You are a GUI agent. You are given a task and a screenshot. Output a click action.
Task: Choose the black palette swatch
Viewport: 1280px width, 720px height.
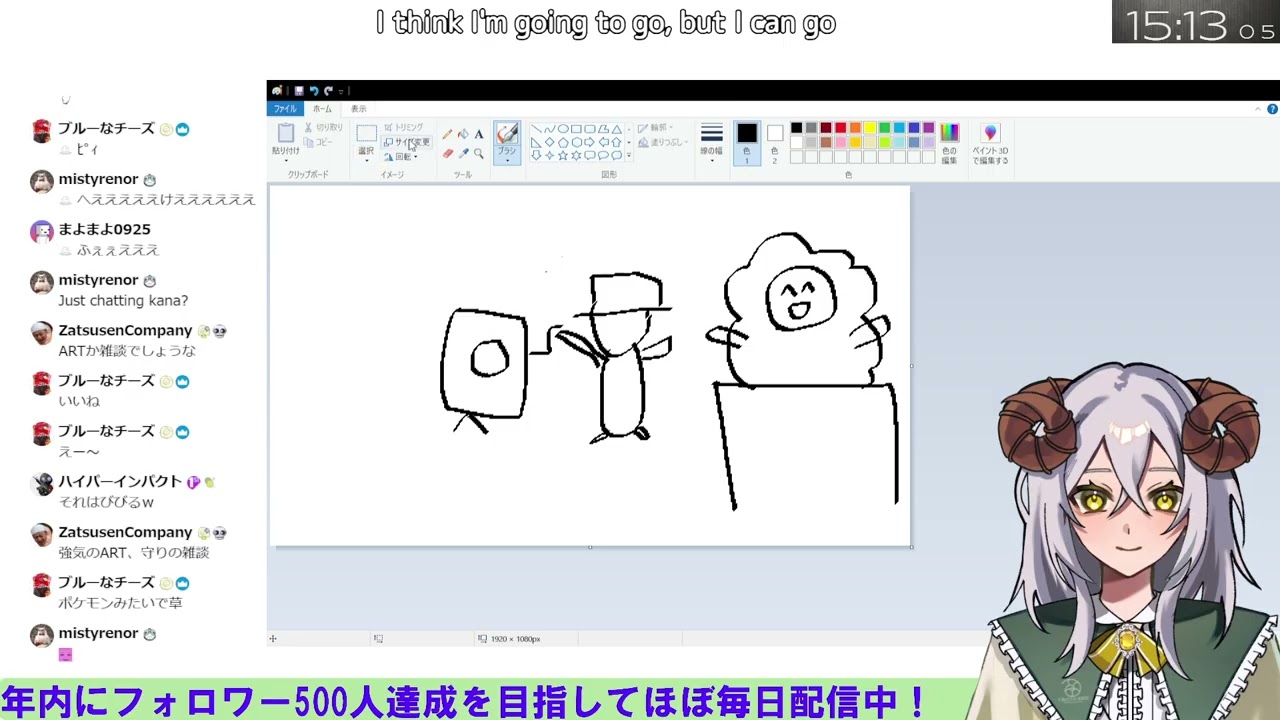[796, 128]
